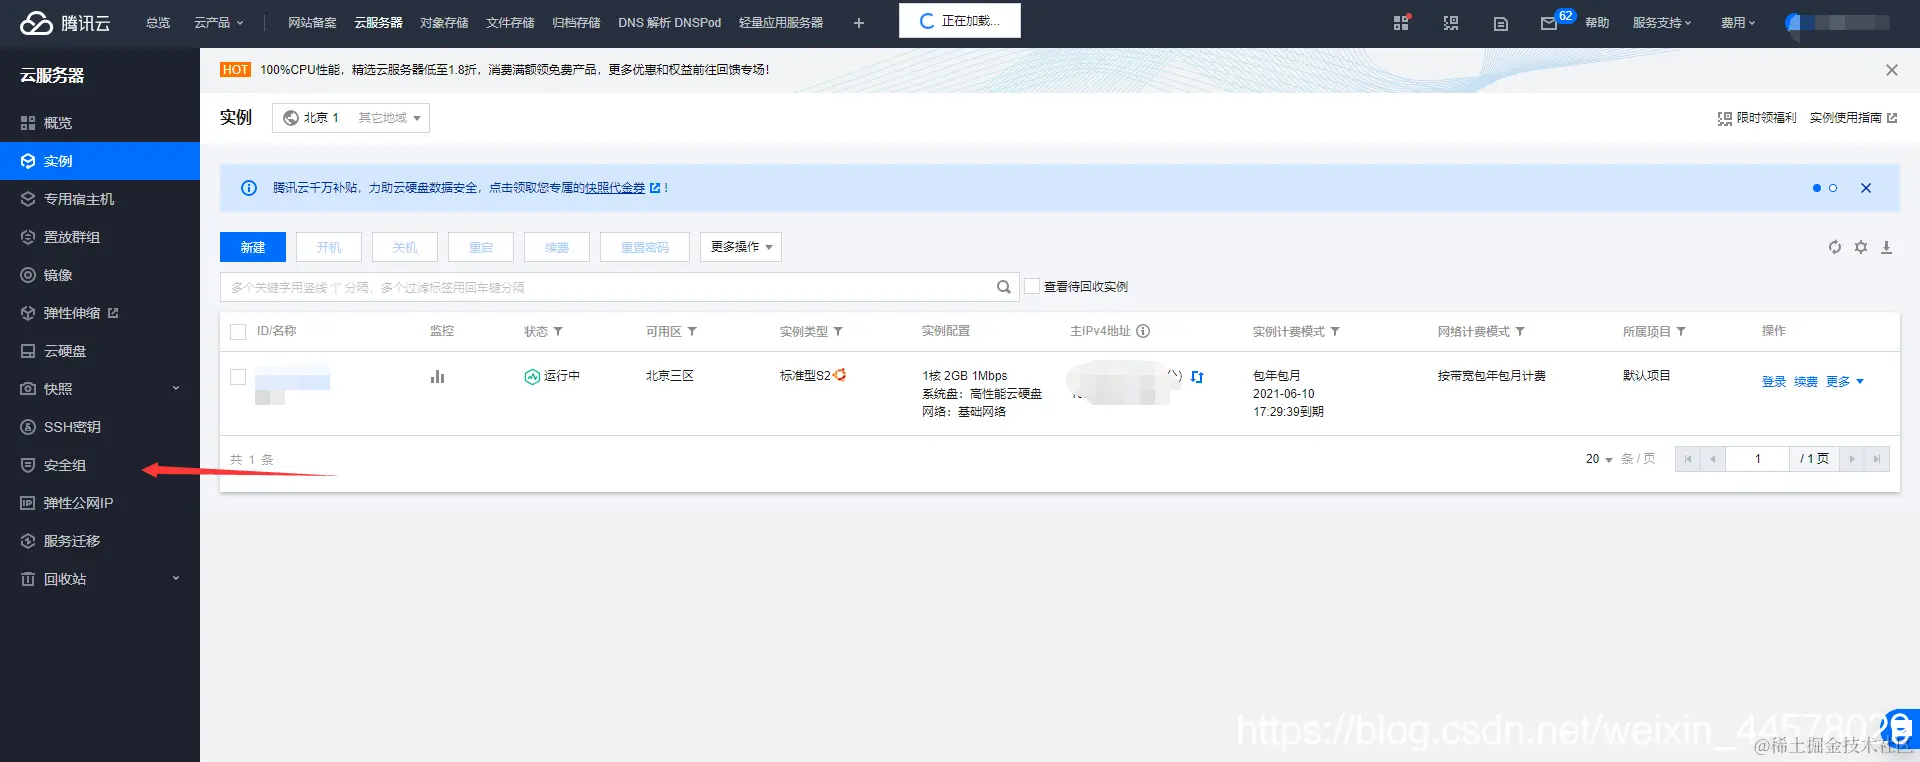The image size is (1920, 762).
Task: Click the 关机 button
Action: tap(405, 247)
